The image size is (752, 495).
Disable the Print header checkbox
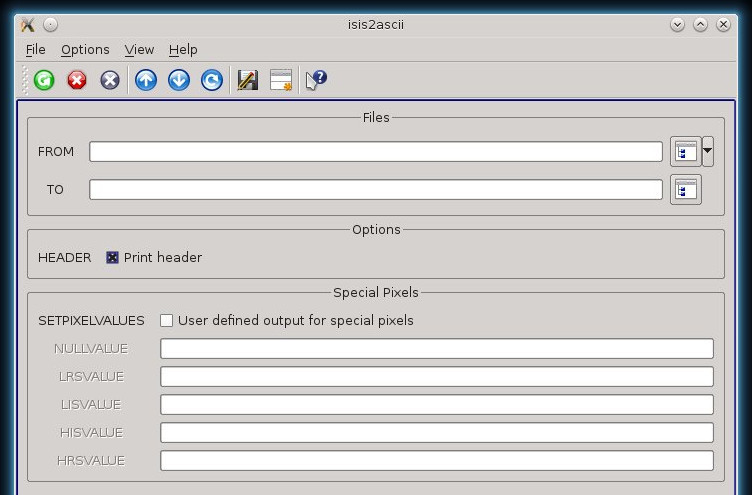[x=113, y=258]
